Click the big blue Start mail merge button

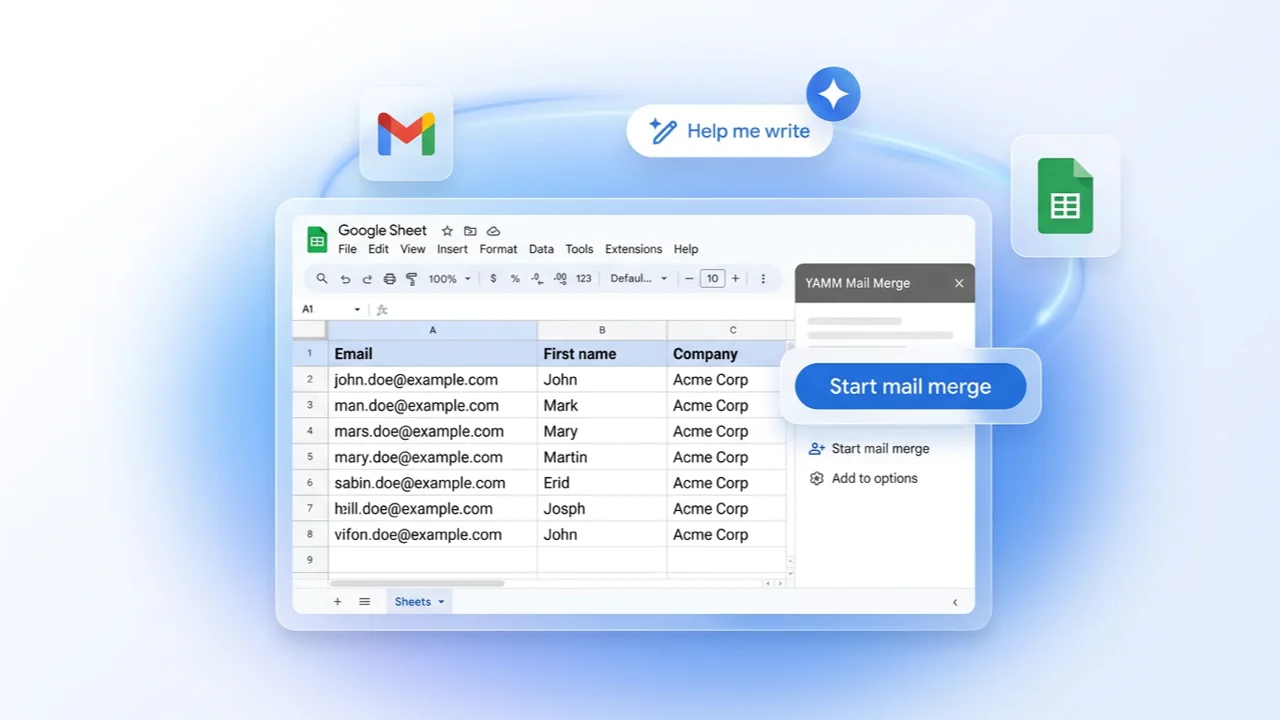tap(910, 386)
